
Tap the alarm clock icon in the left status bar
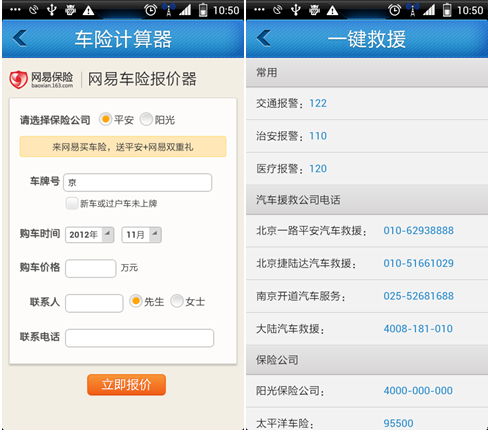[x=150, y=10]
